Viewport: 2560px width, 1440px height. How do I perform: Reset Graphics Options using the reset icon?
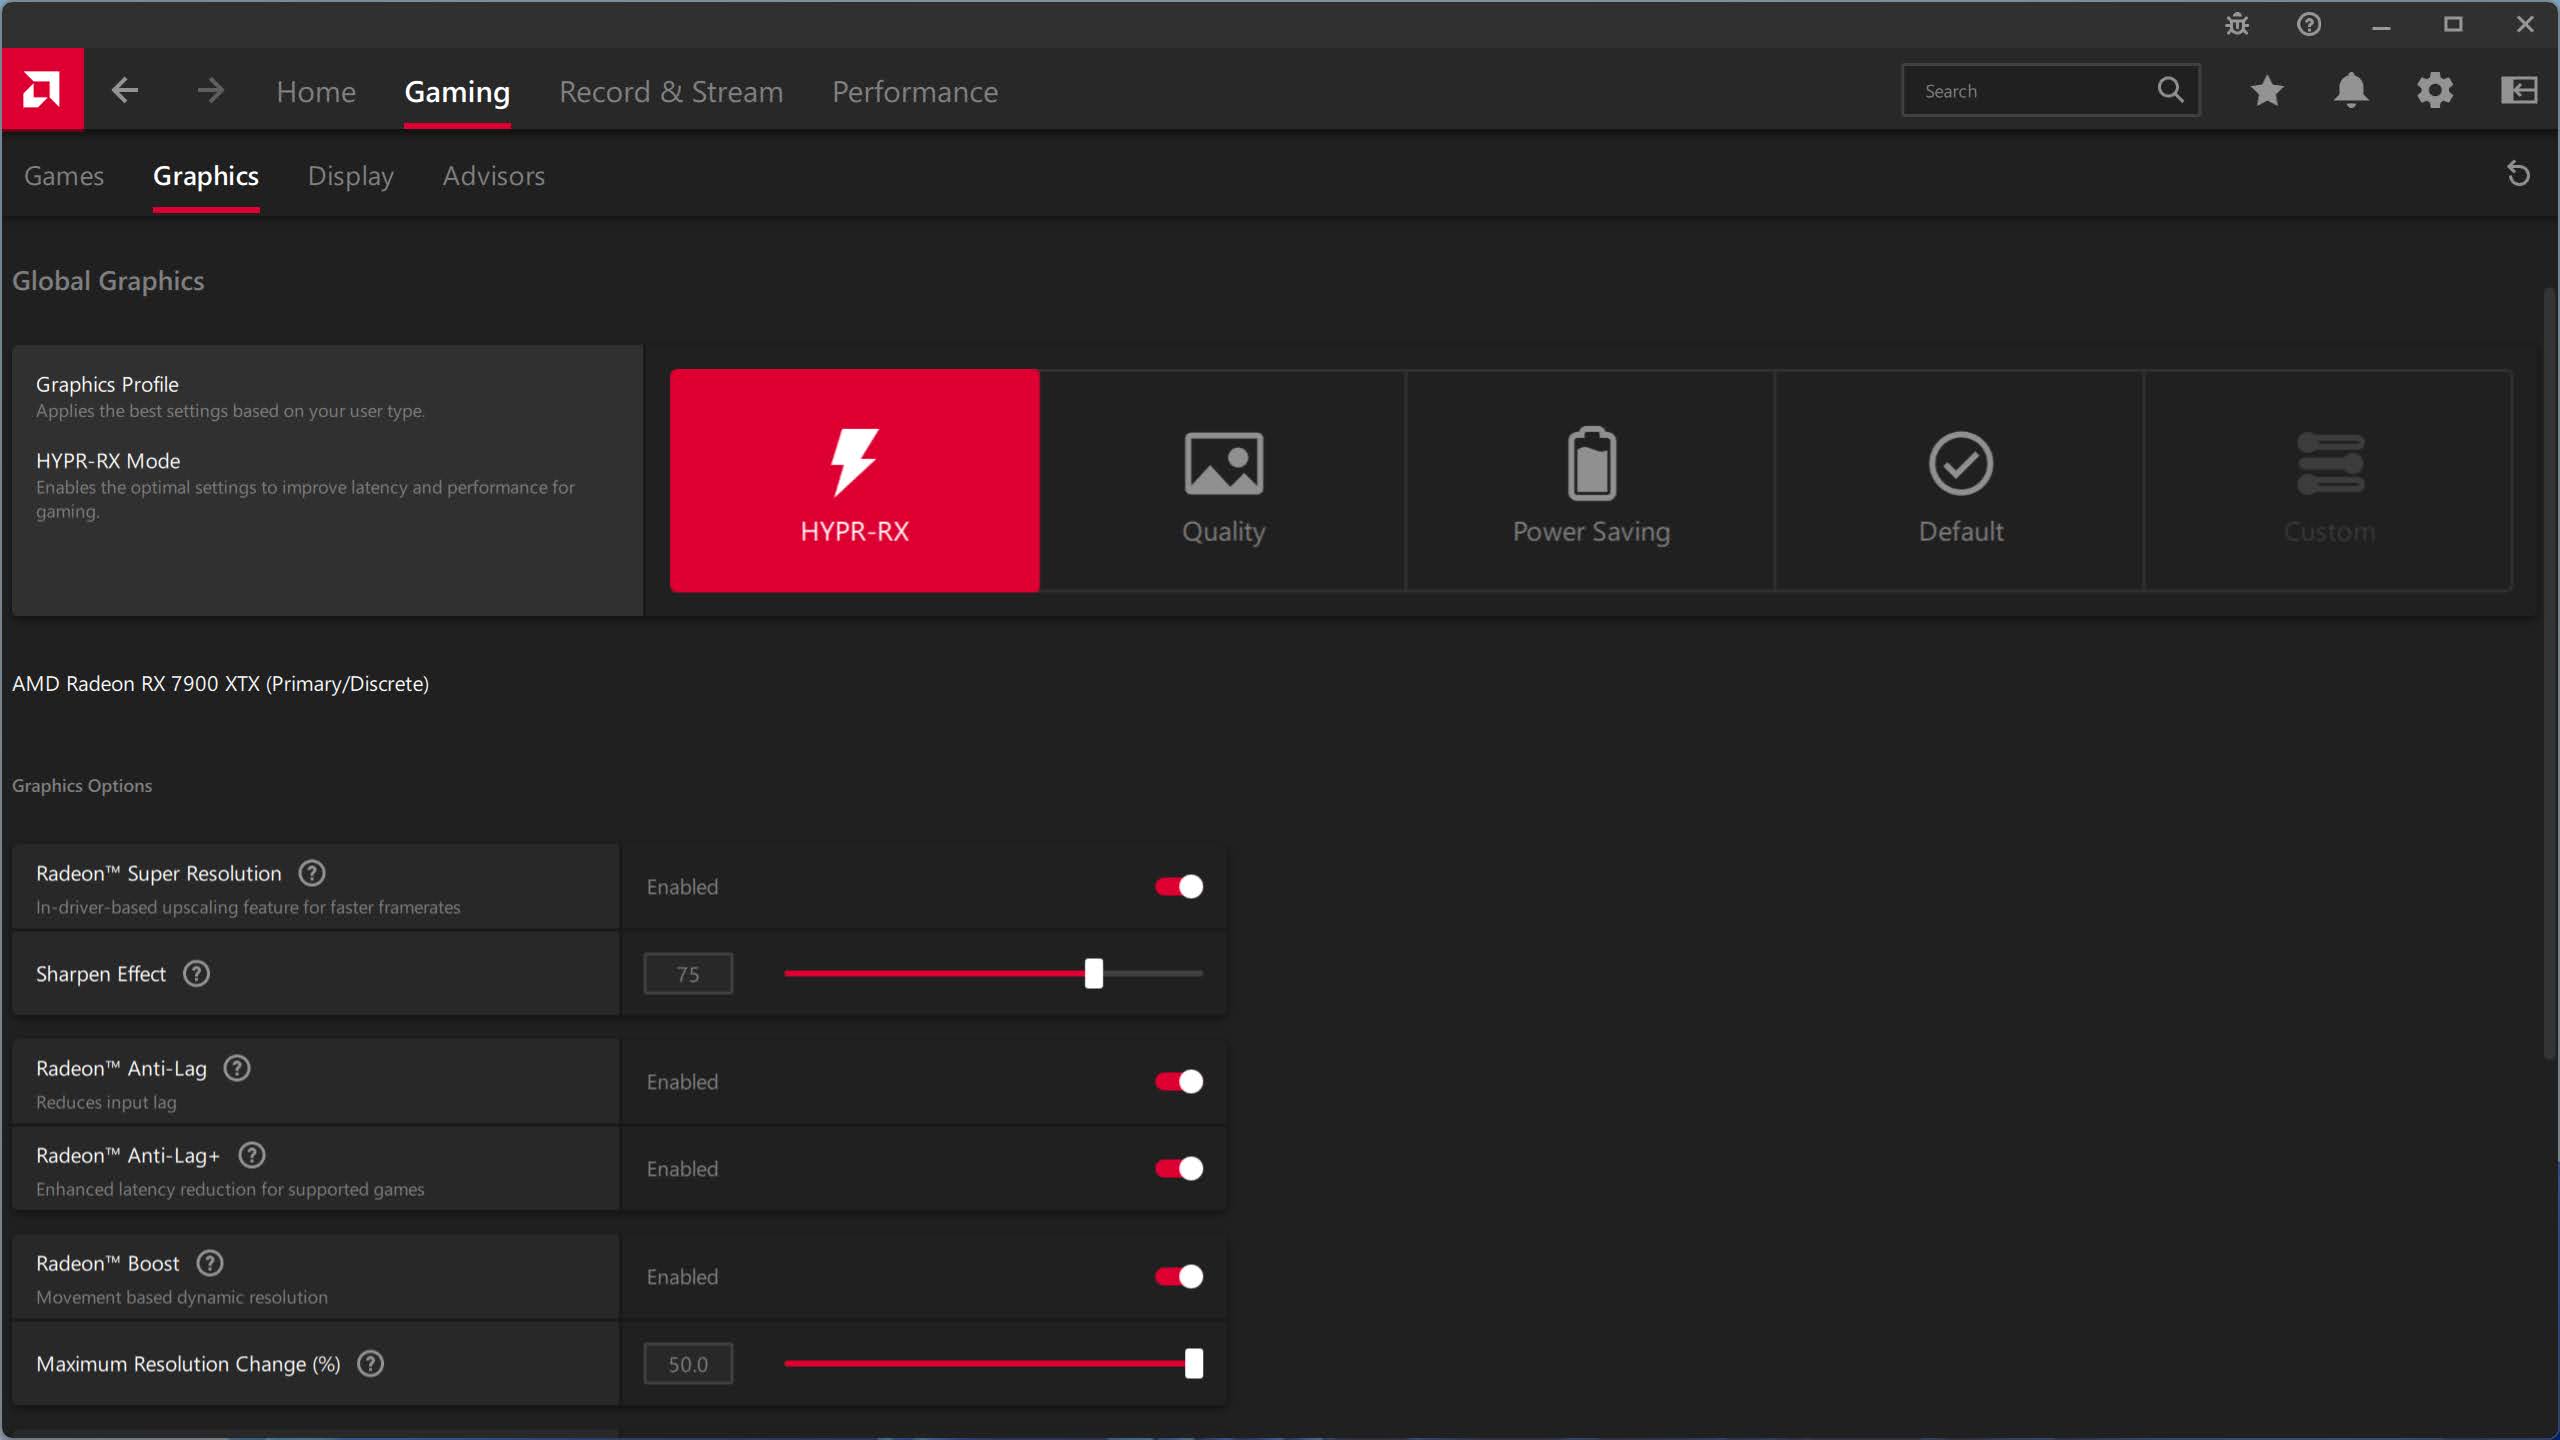(x=2518, y=174)
